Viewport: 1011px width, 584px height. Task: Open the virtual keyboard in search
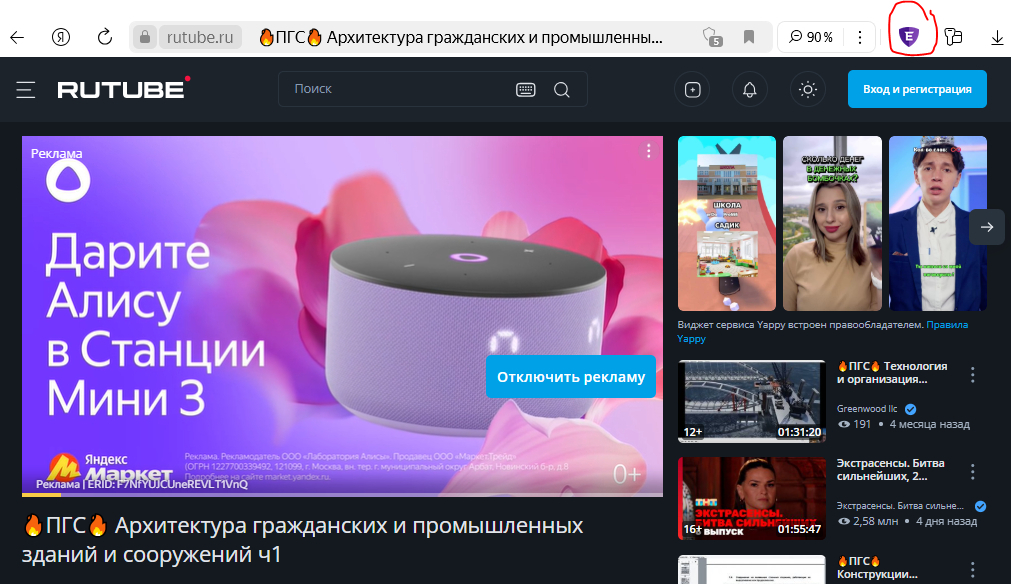coord(526,90)
